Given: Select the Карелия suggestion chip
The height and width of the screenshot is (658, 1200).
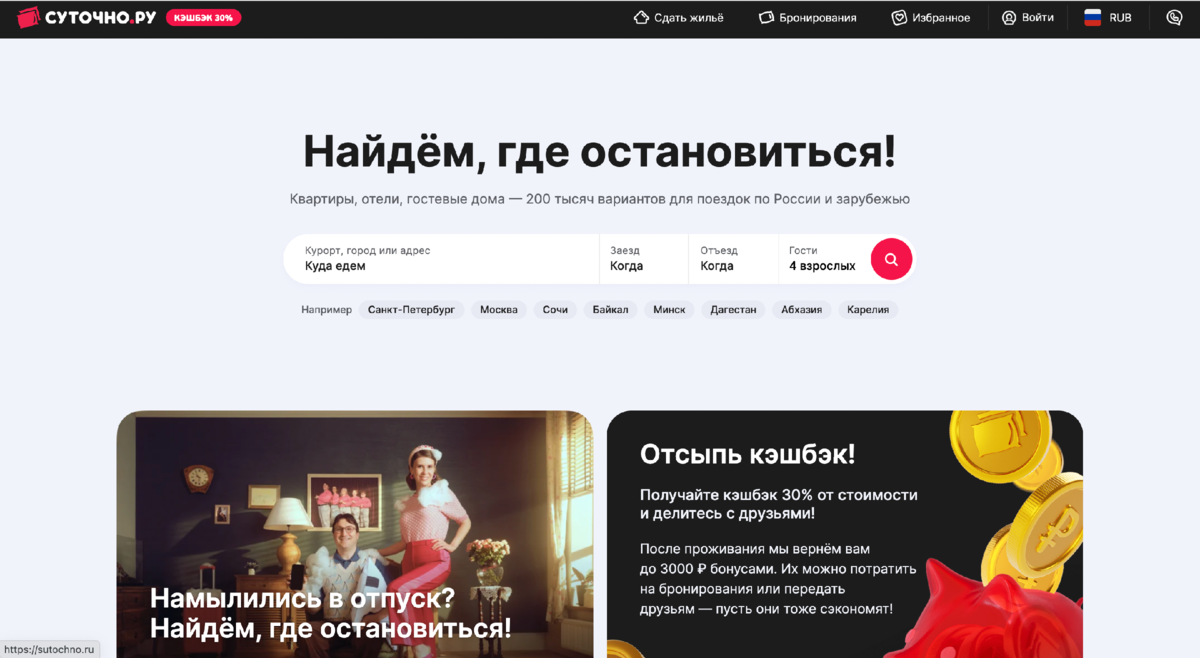Looking at the screenshot, I should [x=868, y=310].
